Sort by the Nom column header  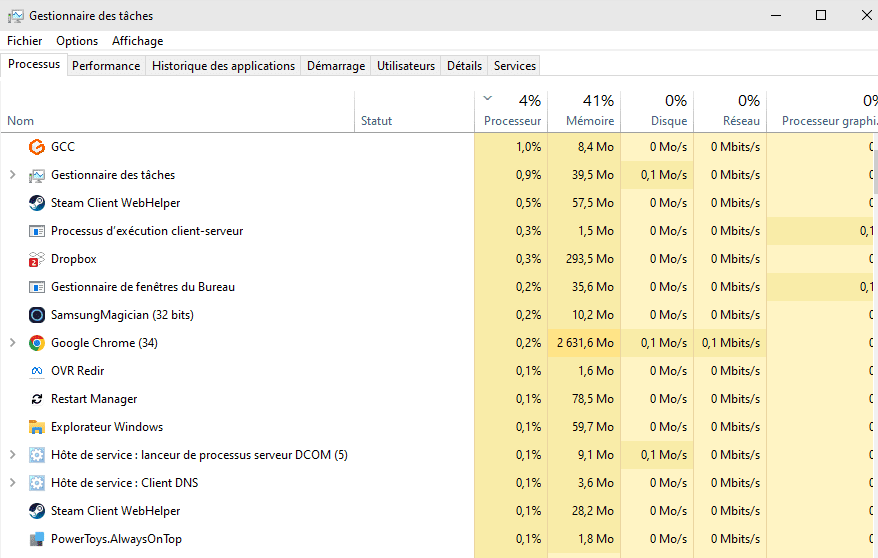point(178,112)
